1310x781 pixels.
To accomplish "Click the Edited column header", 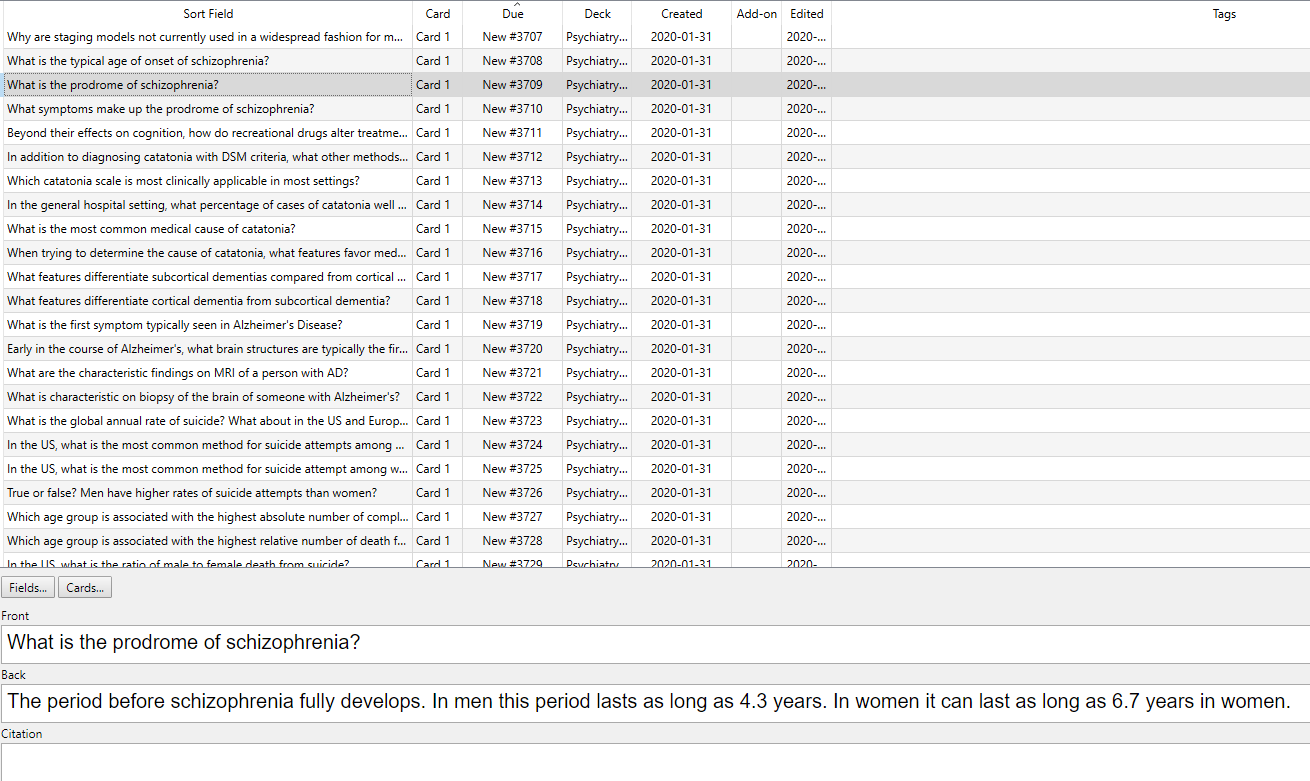I will [x=806, y=14].
